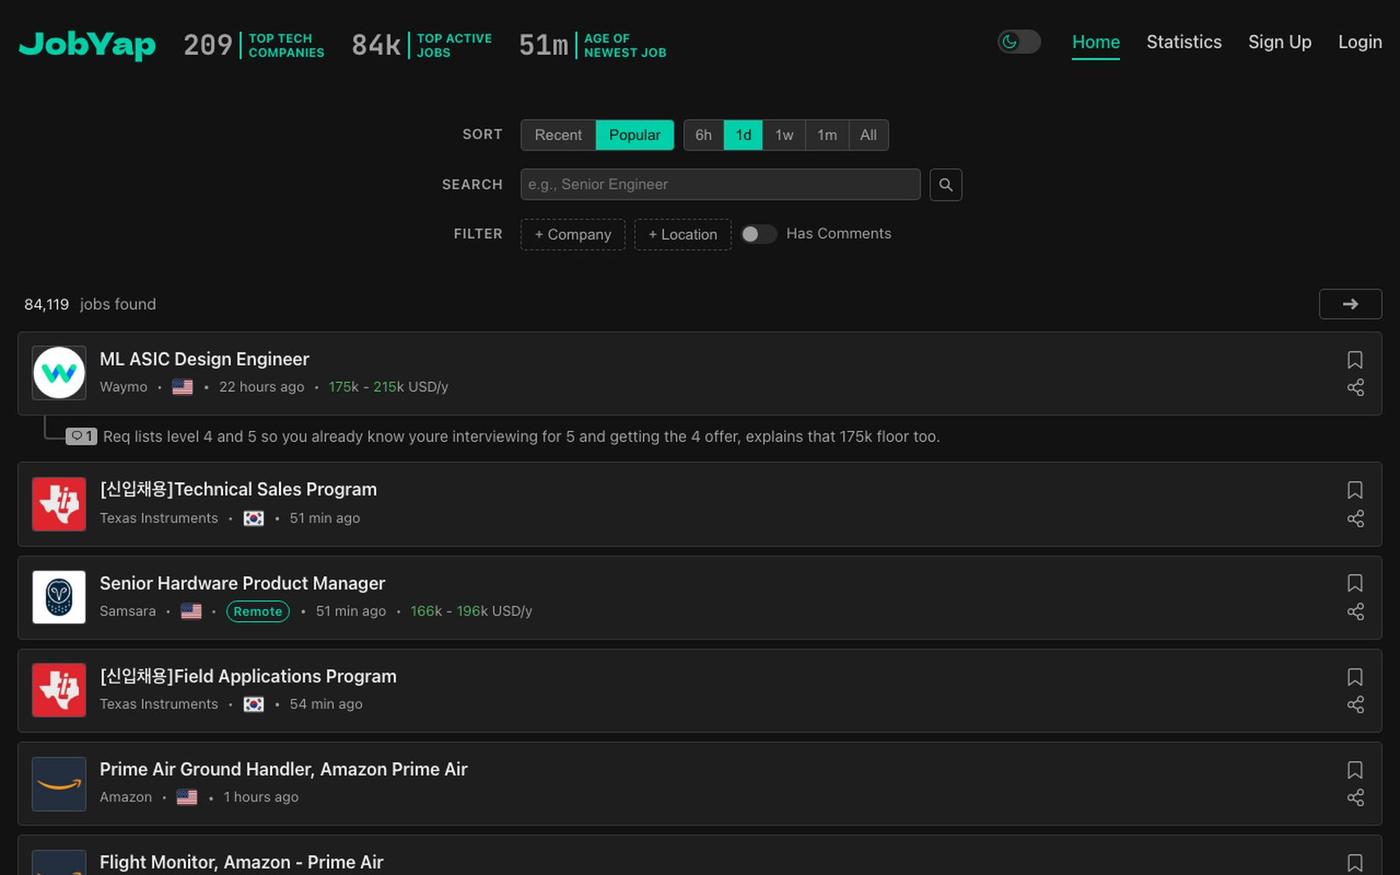Go to the Statistics page
The height and width of the screenshot is (875, 1400).
[1184, 42]
